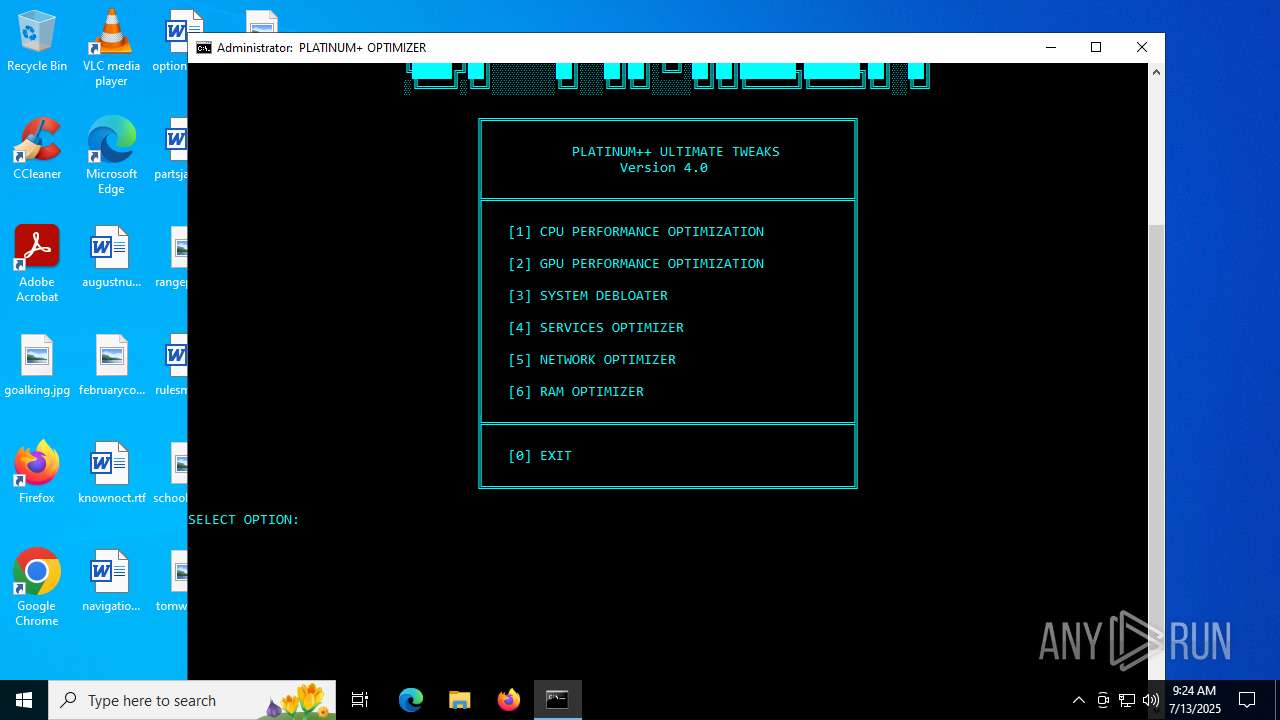1280x720 pixels.
Task: Open Firefox desktop shortcut
Action: (x=37, y=473)
